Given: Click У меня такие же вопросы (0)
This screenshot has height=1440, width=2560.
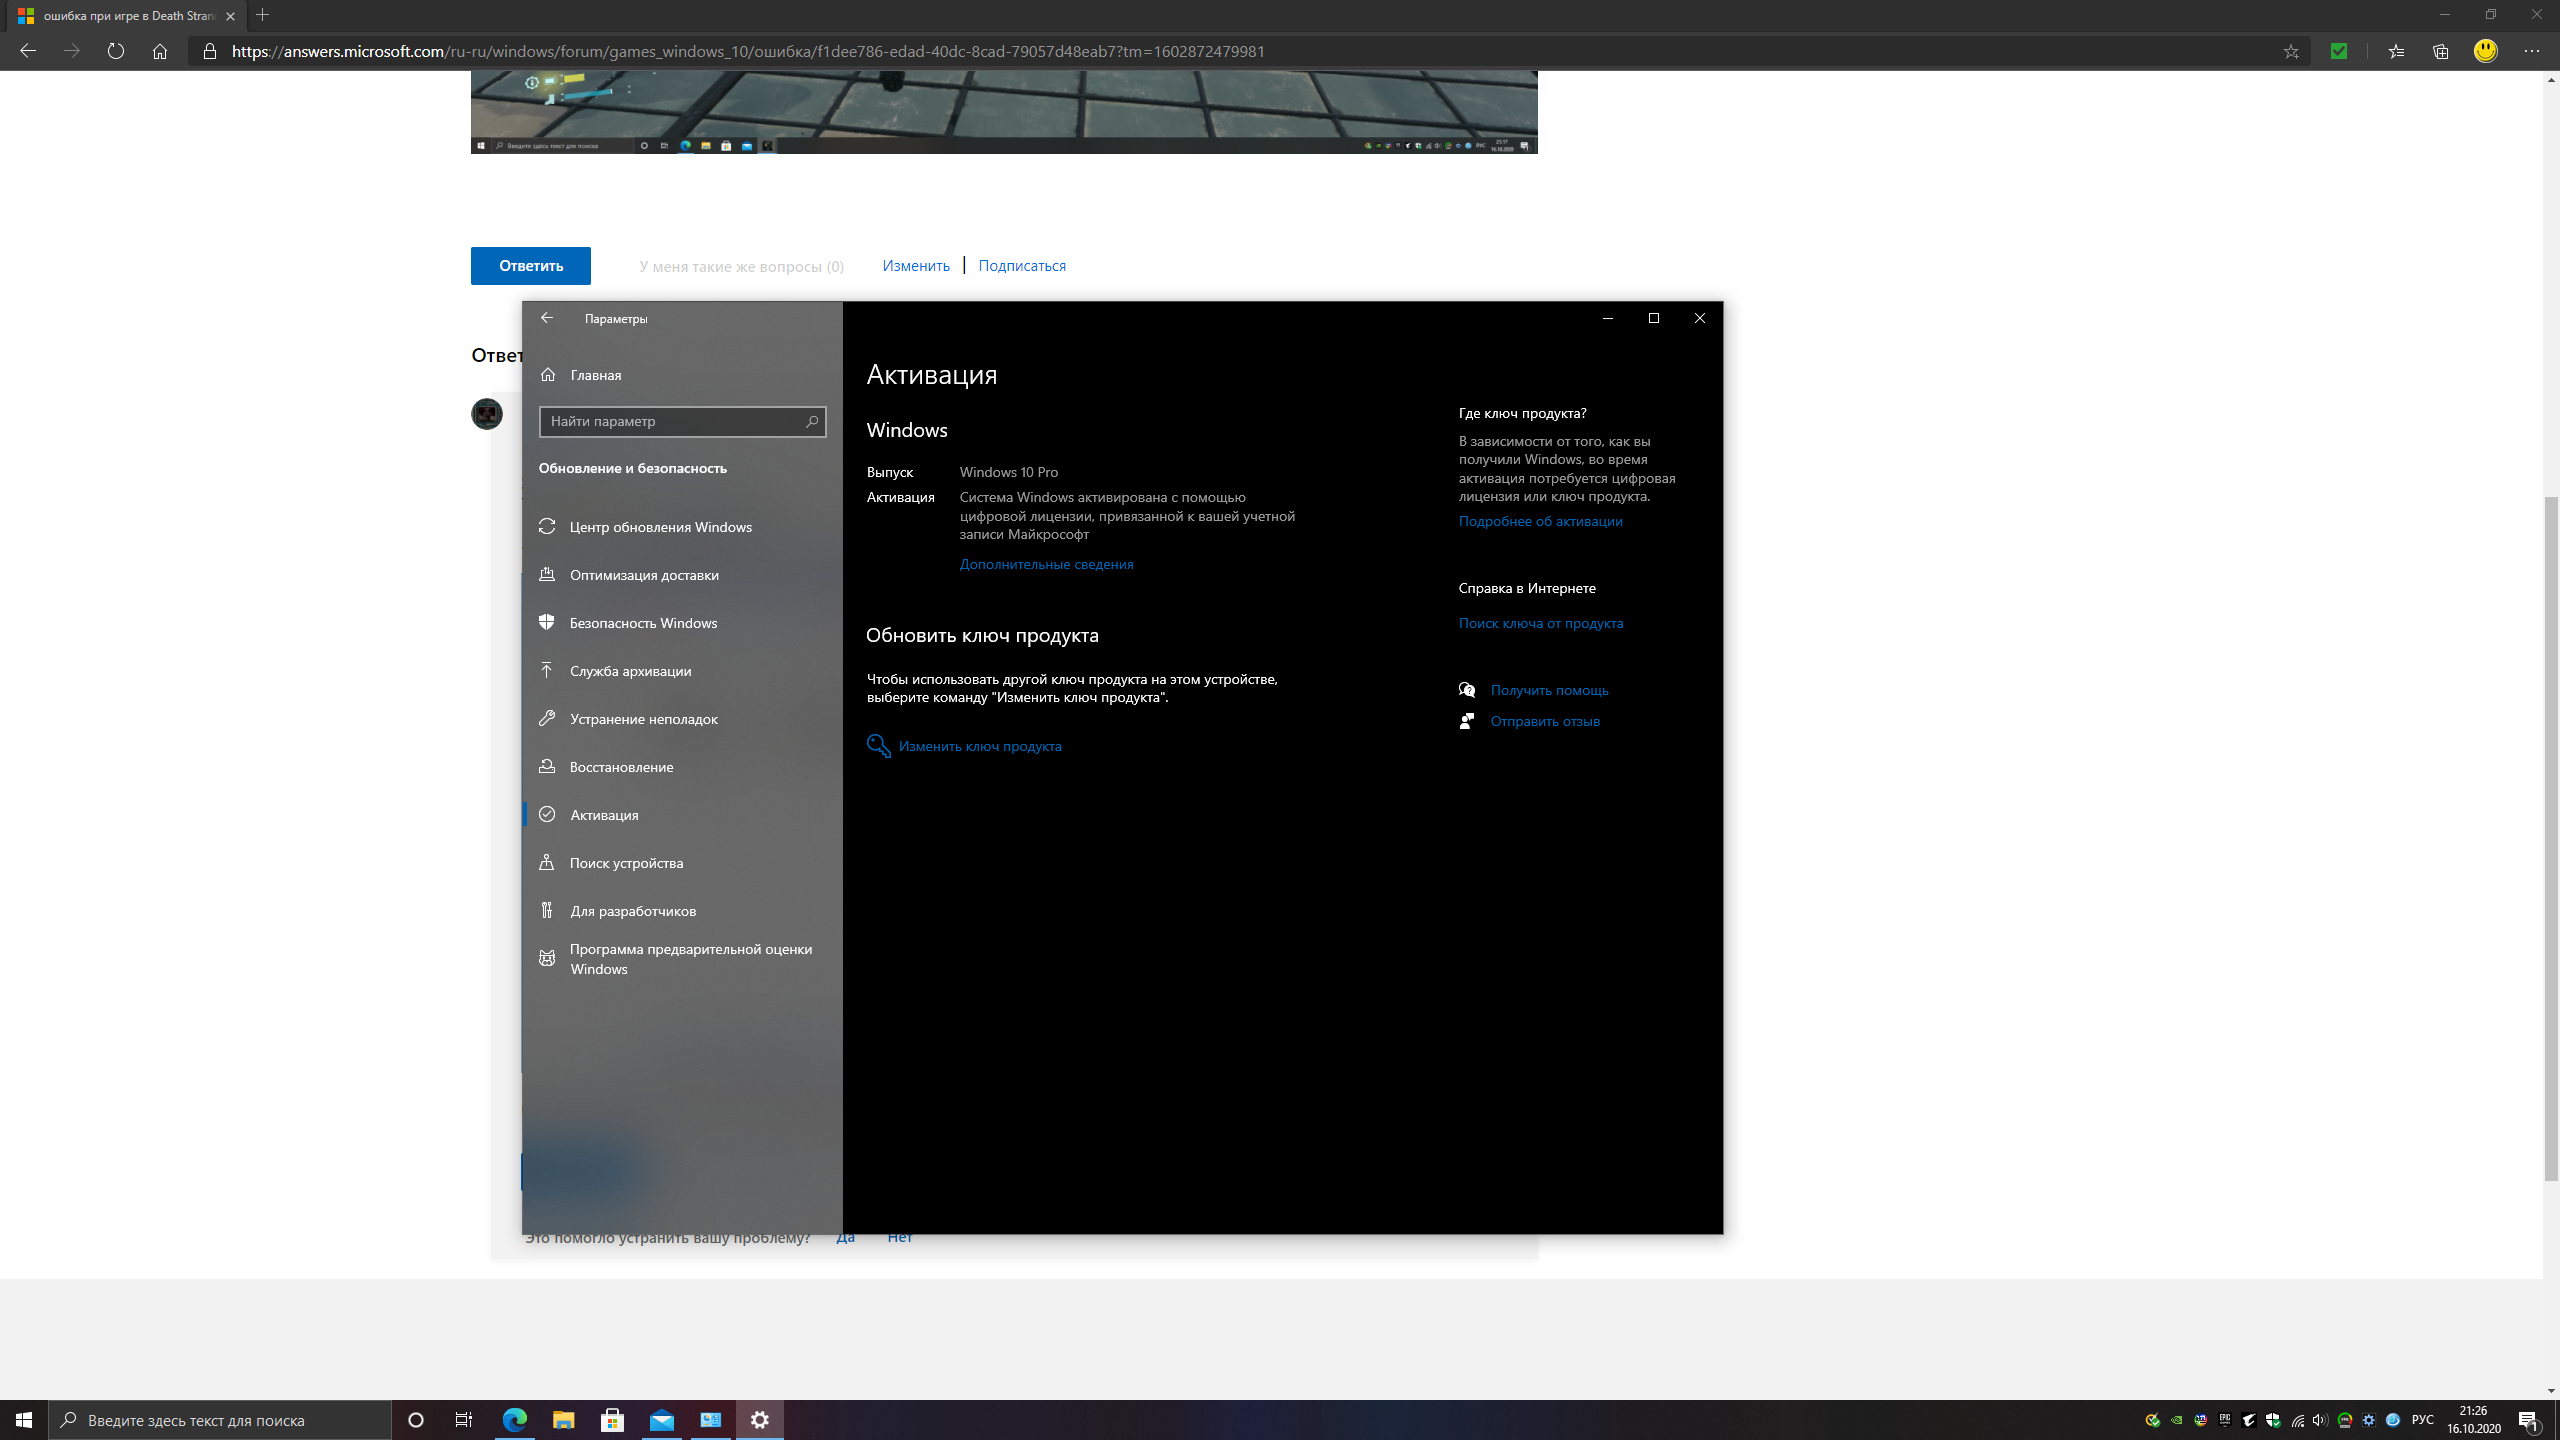Looking at the screenshot, I should 741,266.
